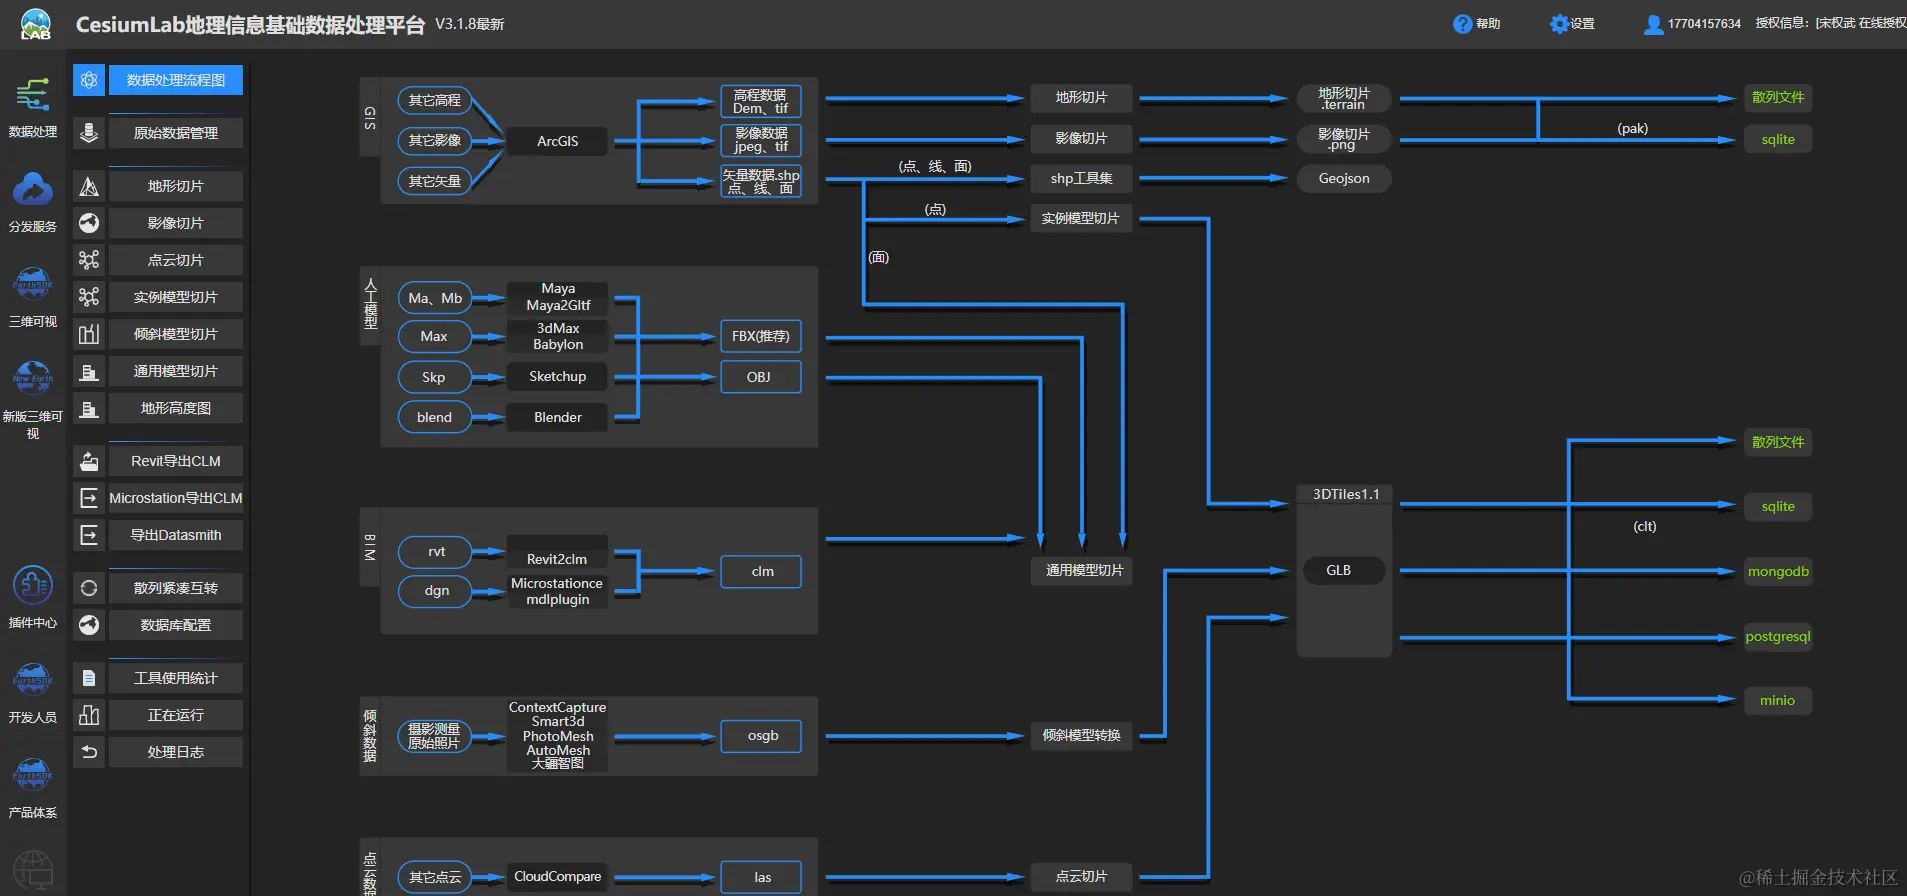
Task: Select 通用模型切片 menu item
Action: point(176,371)
